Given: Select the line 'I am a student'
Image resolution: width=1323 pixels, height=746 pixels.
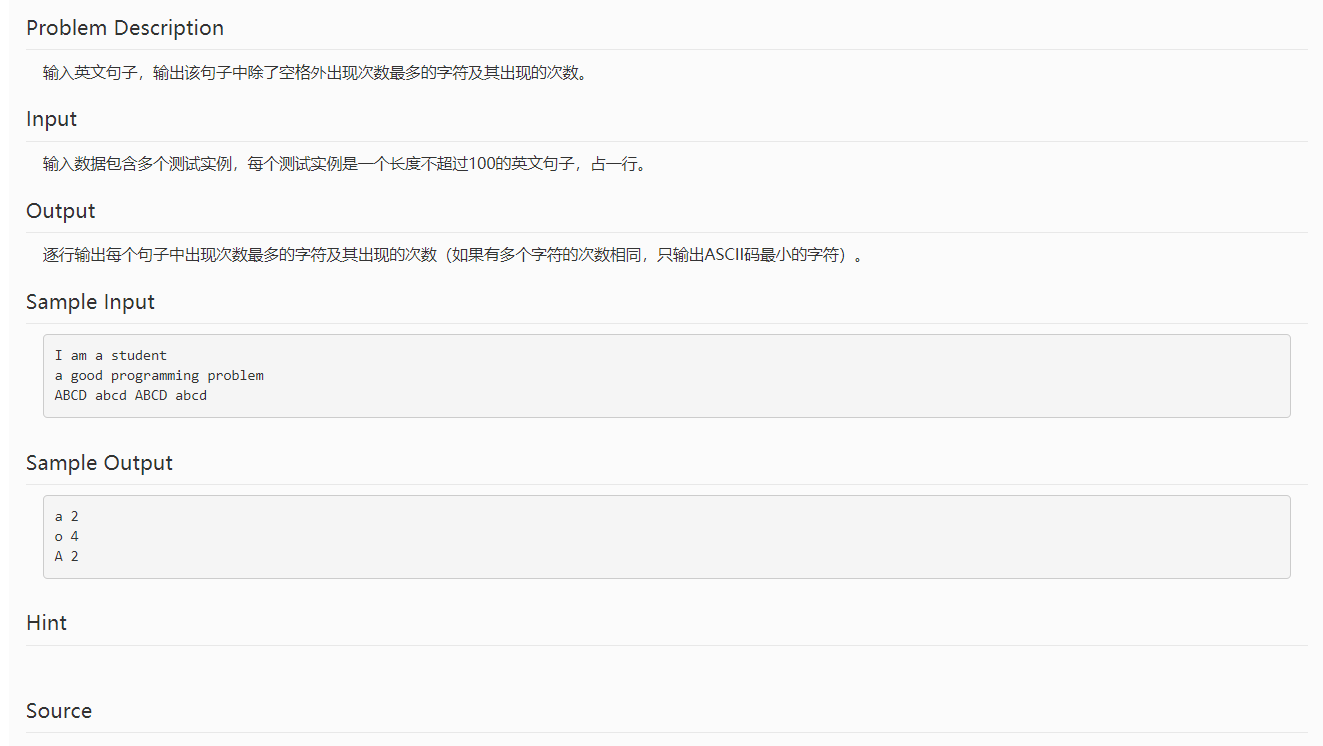Looking at the screenshot, I should (x=110, y=355).
